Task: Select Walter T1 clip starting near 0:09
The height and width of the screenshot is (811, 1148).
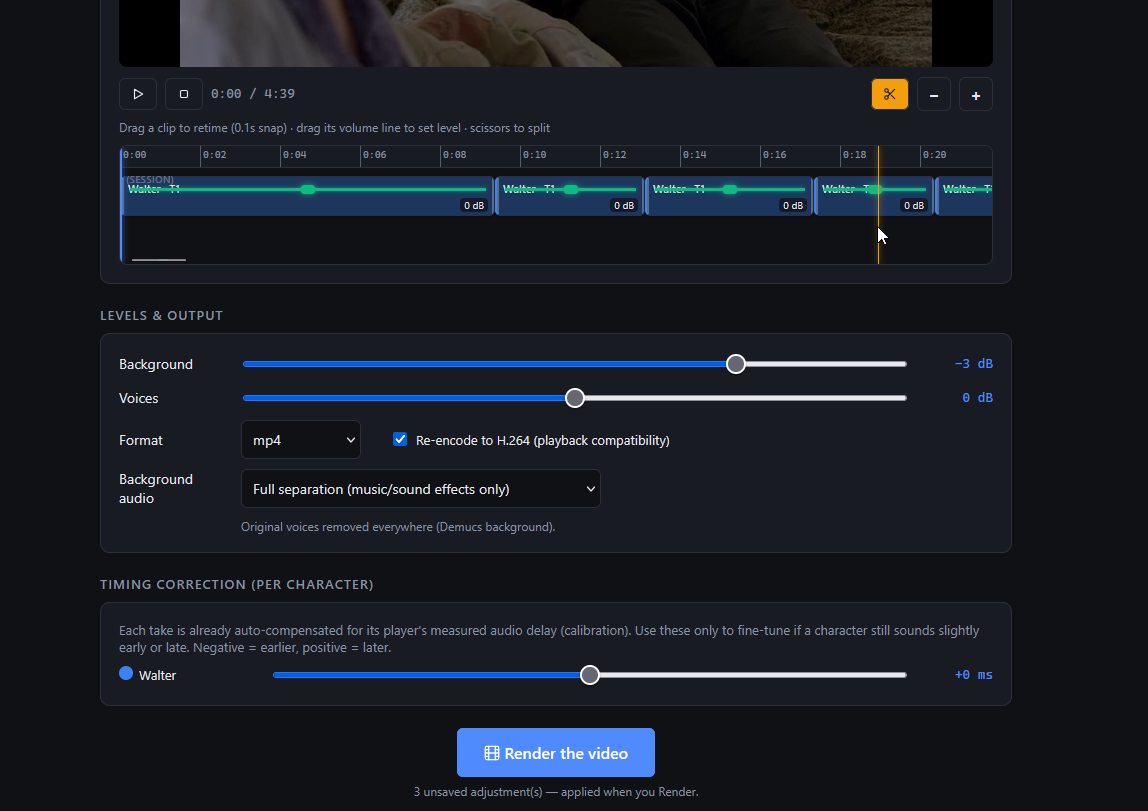Action: 570,196
